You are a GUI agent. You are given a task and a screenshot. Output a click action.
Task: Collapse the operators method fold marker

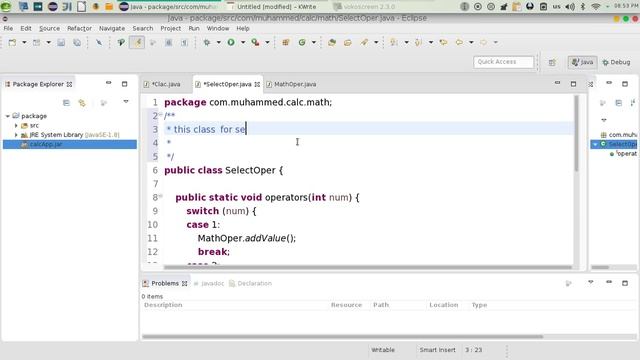pyautogui.click(x=160, y=196)
